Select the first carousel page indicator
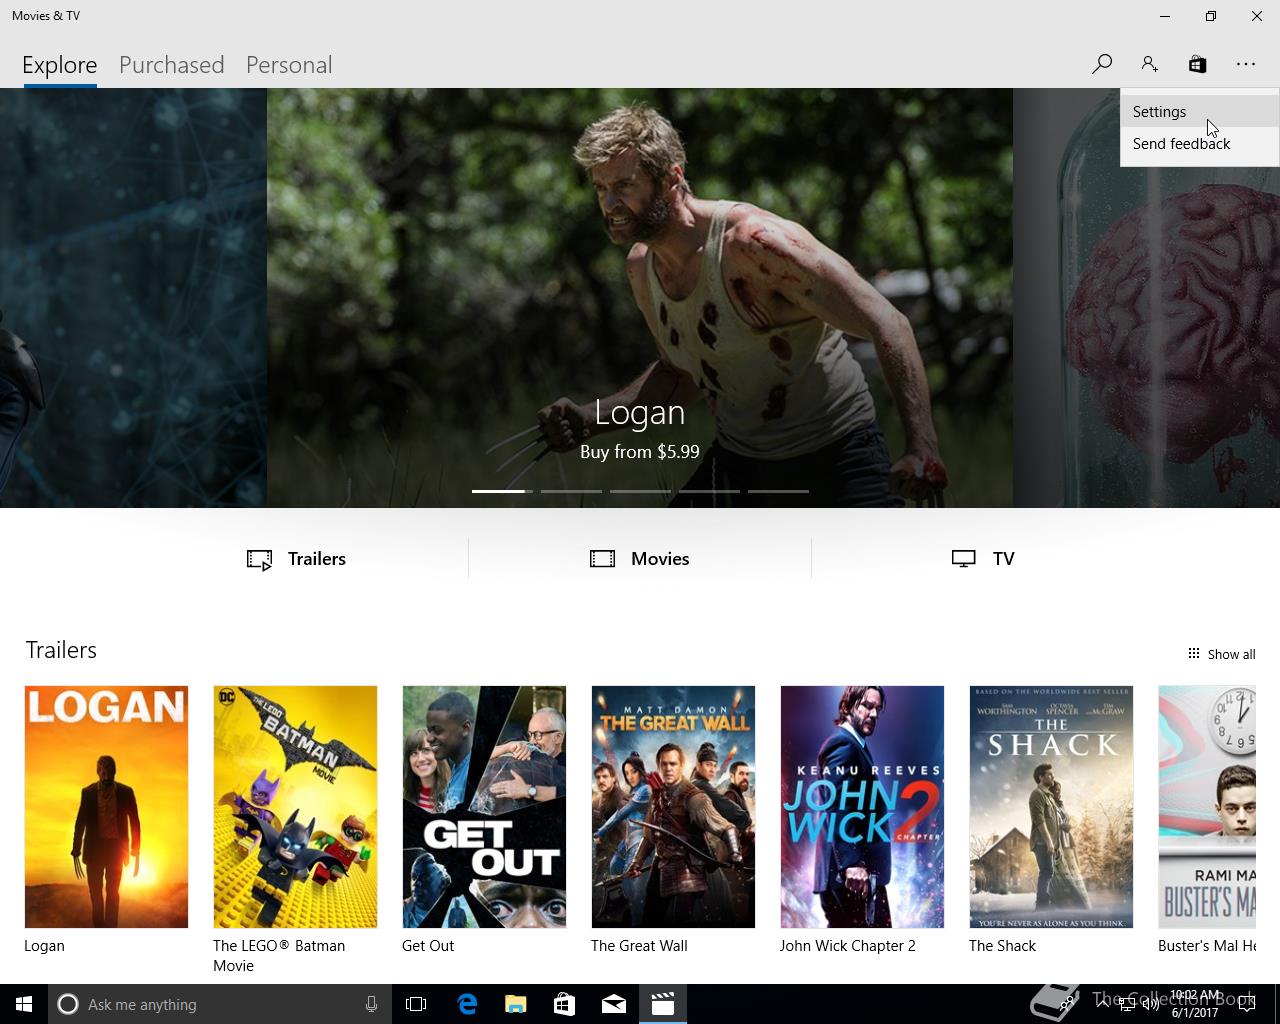Viewport: 1280px width, 1024px height. [x=502, y=491]
